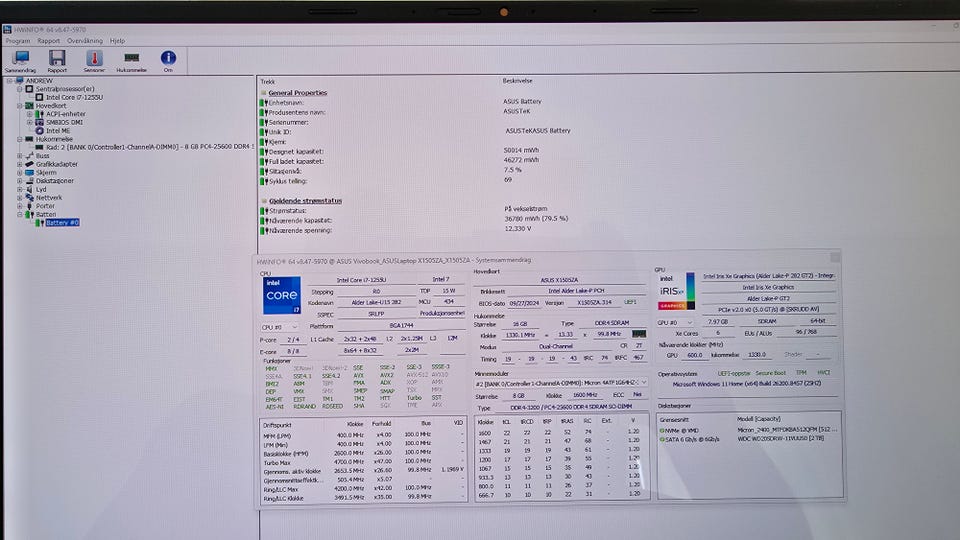Open the Hjelp menu

tap(117, 41)
